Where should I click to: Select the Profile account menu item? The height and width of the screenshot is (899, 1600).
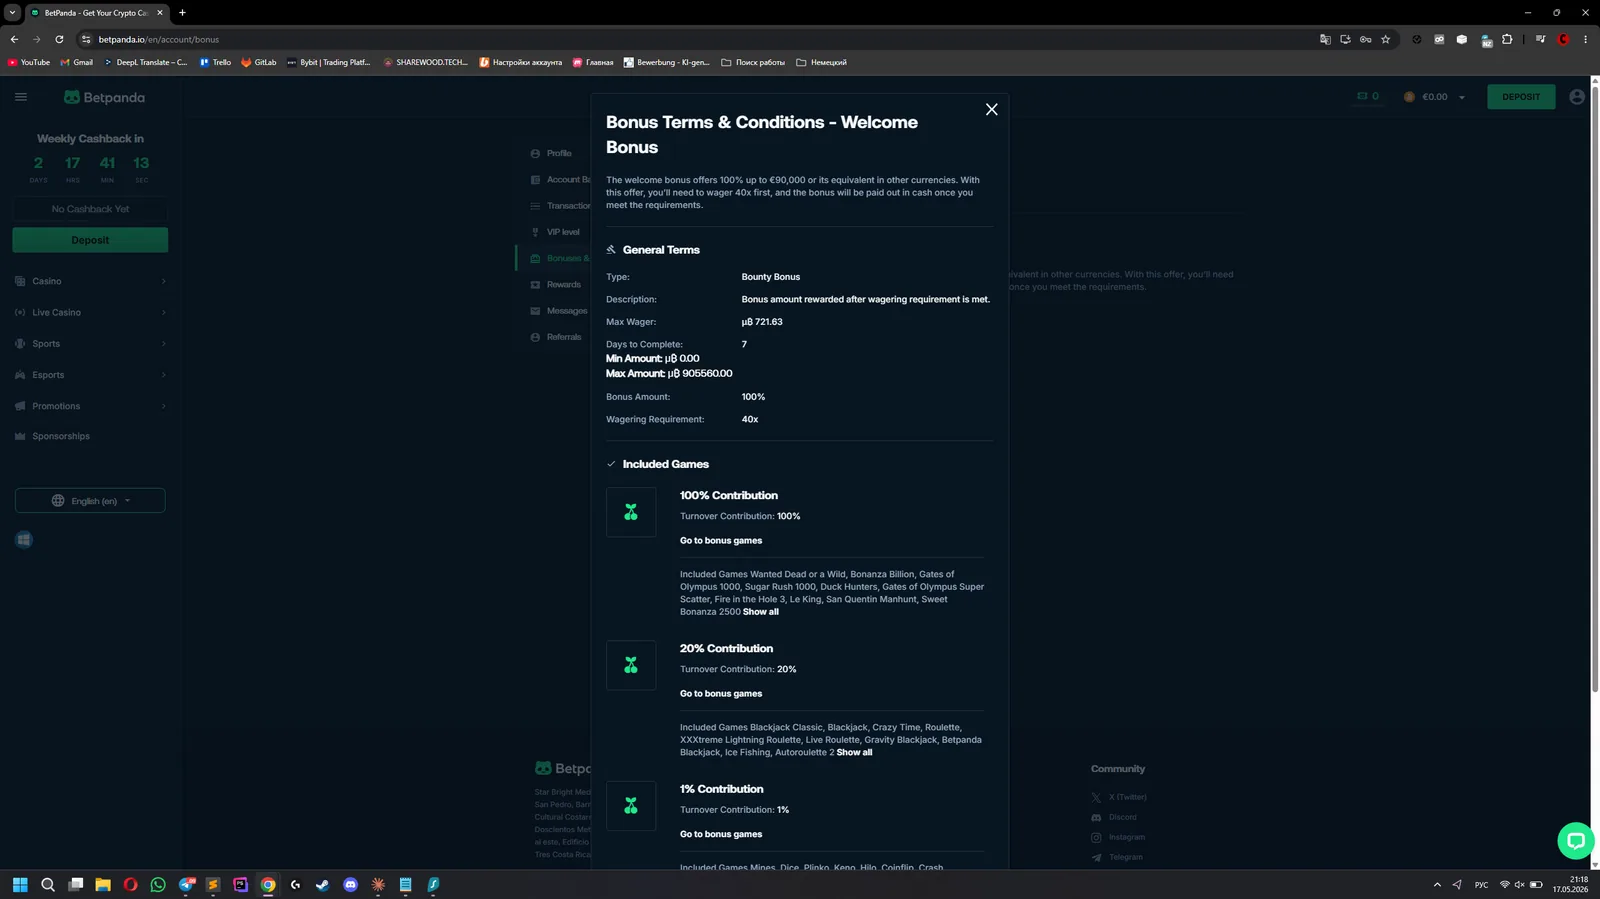559,153
